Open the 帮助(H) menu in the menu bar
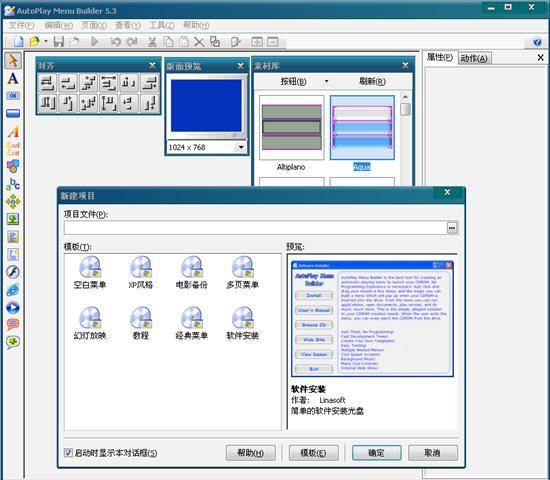The width and height of the screenshot is (550, 480). click(196, 25)
